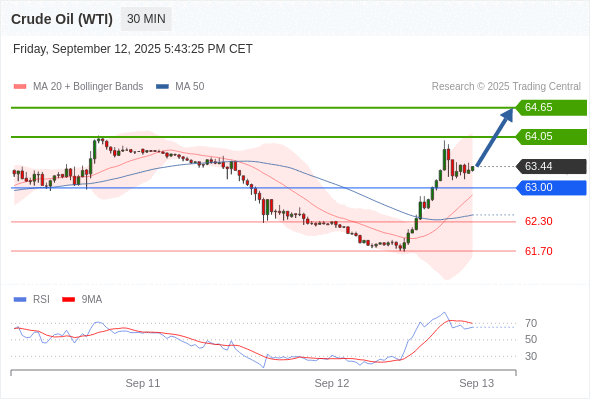
Task: Click the Research © 2025 Trading Central credit
Action: 506,87
